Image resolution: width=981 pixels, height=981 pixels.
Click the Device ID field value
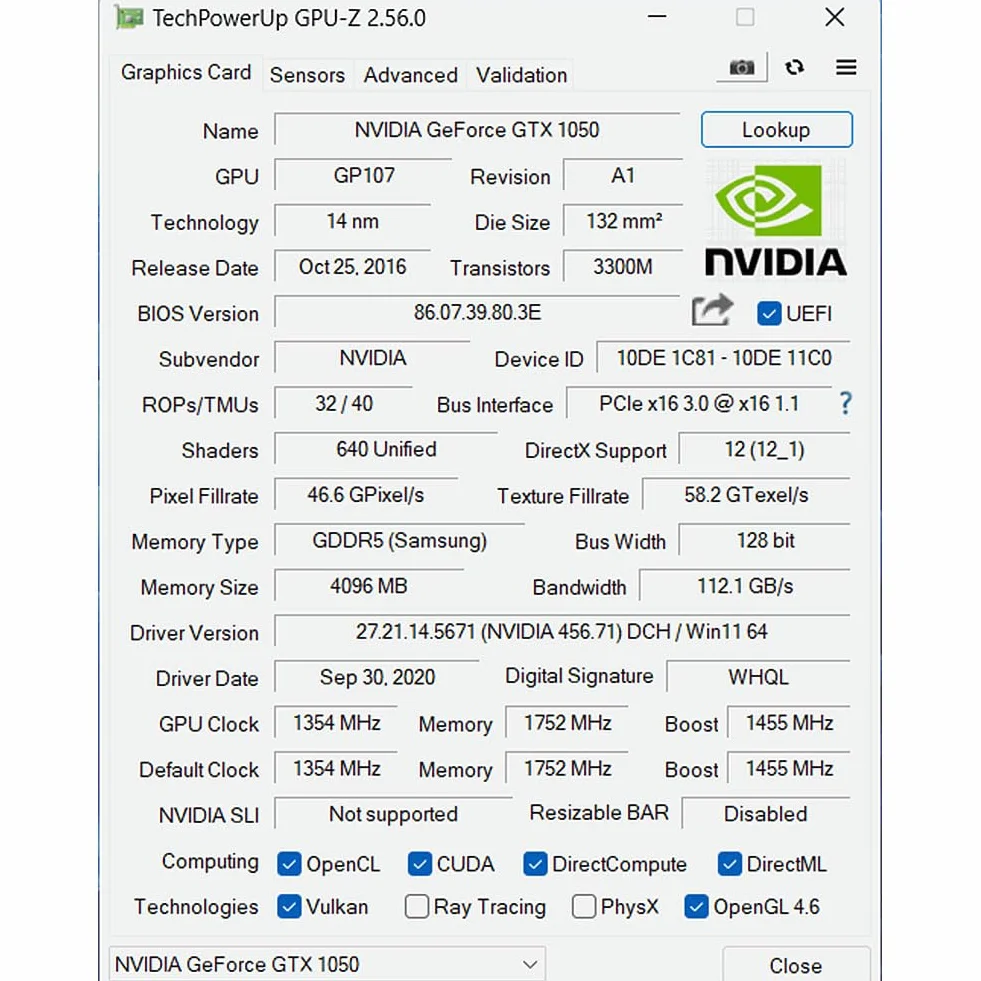tap(724, 358)
